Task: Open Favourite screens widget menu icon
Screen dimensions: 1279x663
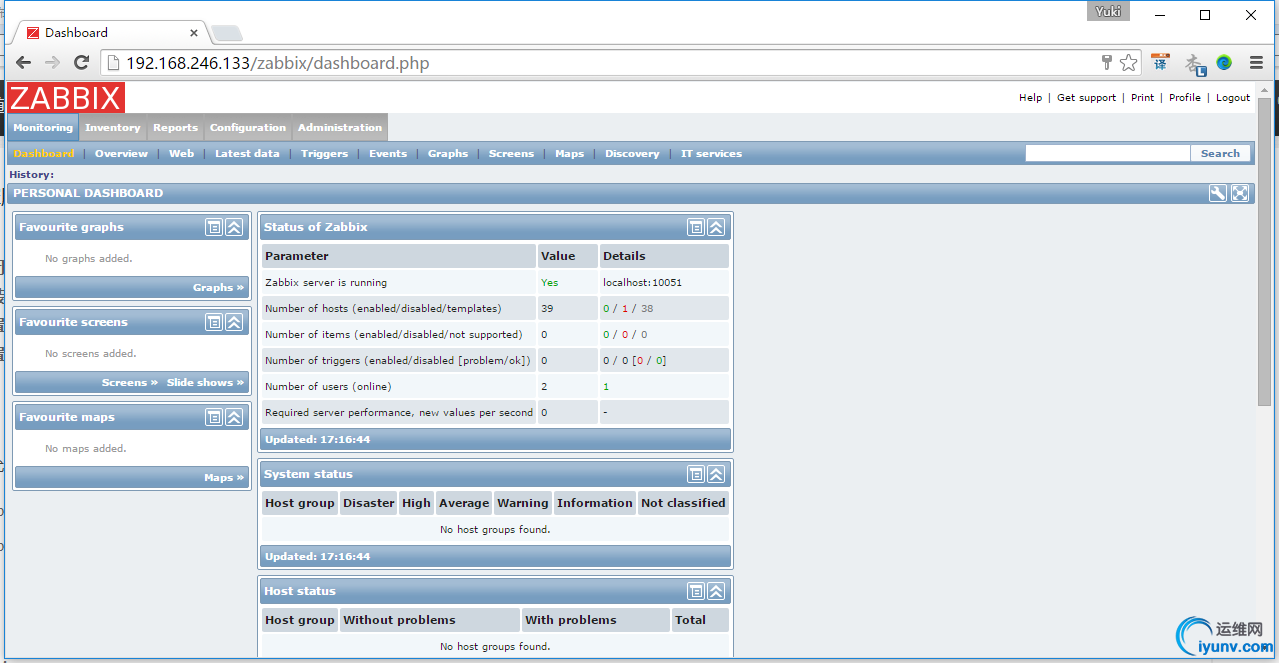Action: (x=214, y=322)
